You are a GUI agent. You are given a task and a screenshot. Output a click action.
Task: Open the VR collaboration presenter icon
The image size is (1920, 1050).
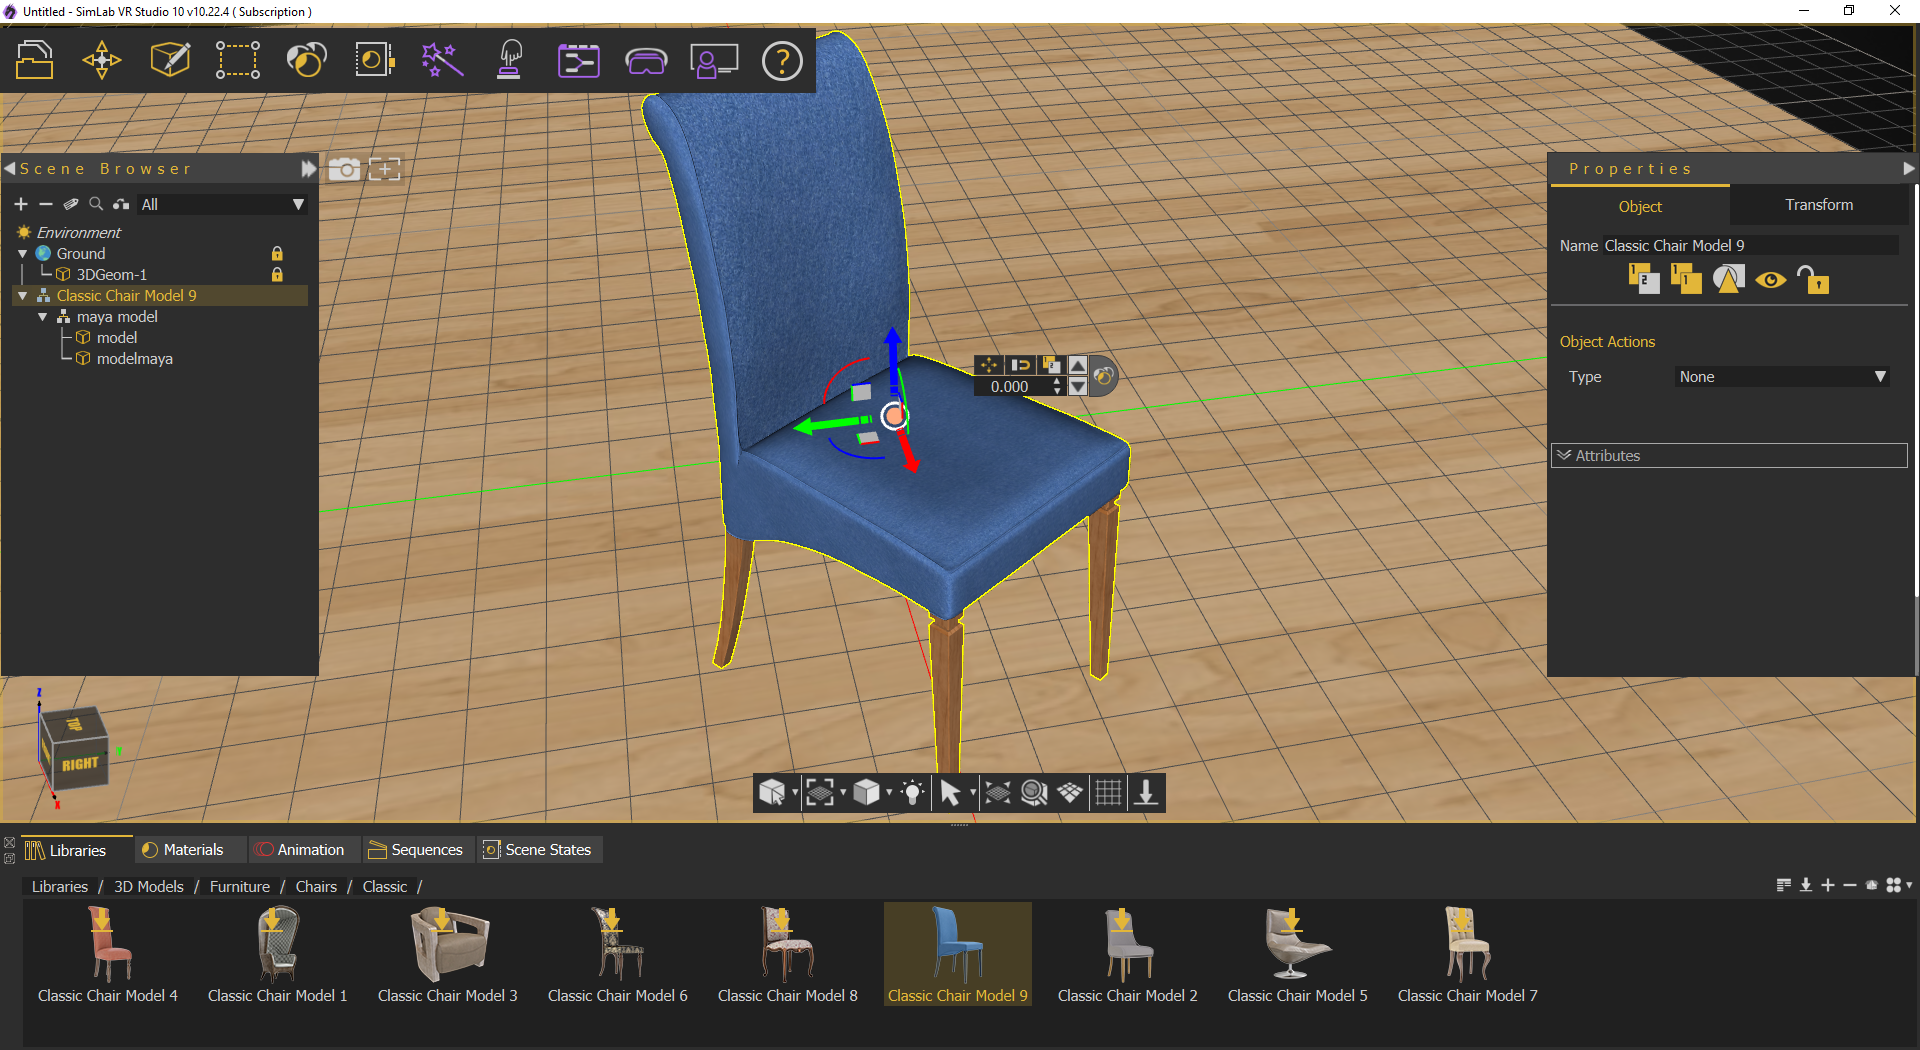pos(714,60)
